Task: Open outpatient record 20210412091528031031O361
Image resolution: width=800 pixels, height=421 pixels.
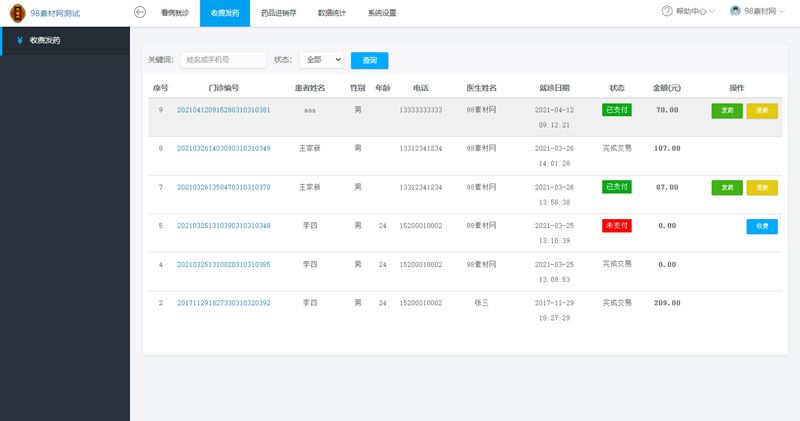Action: (x=223, y=110)
